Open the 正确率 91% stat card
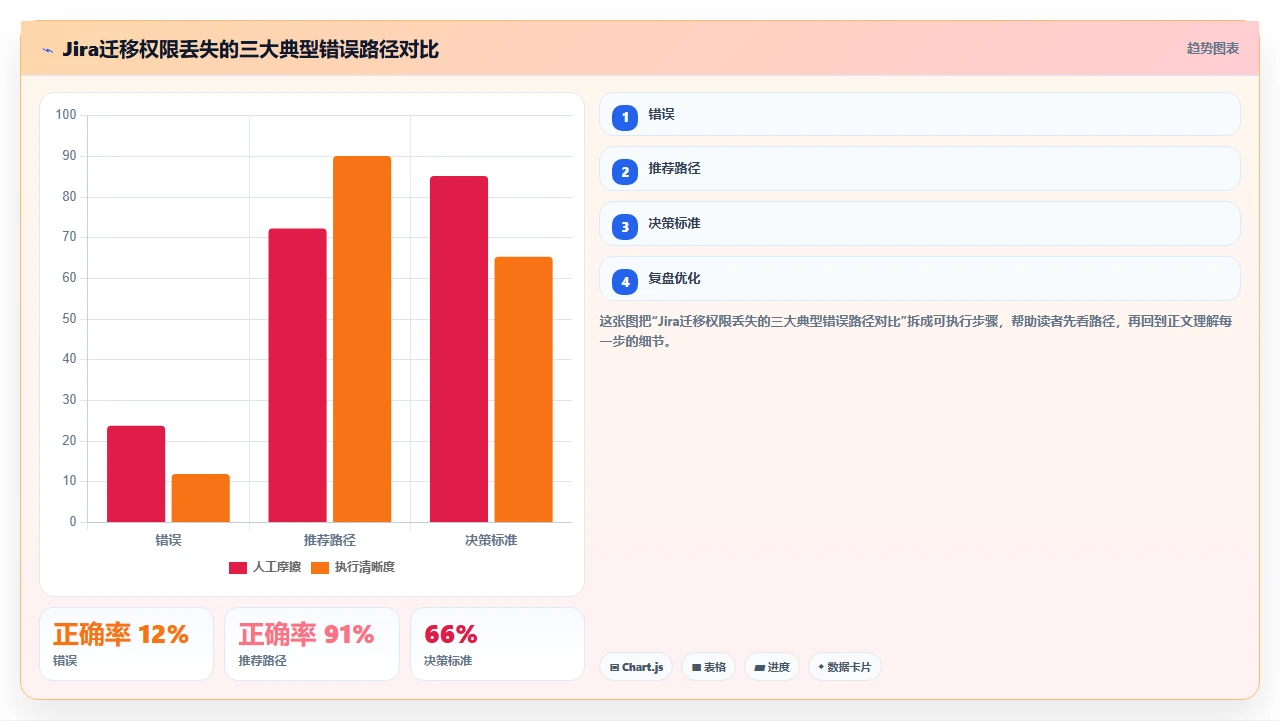This screenshot has width=1280, height=721. 312,644
